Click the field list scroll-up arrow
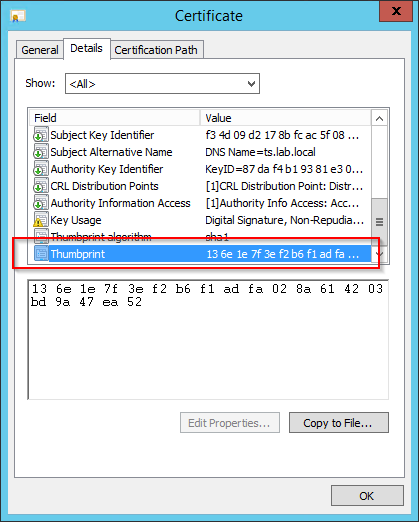This screenshot has height=522, width=419. [x=379, y=118]
